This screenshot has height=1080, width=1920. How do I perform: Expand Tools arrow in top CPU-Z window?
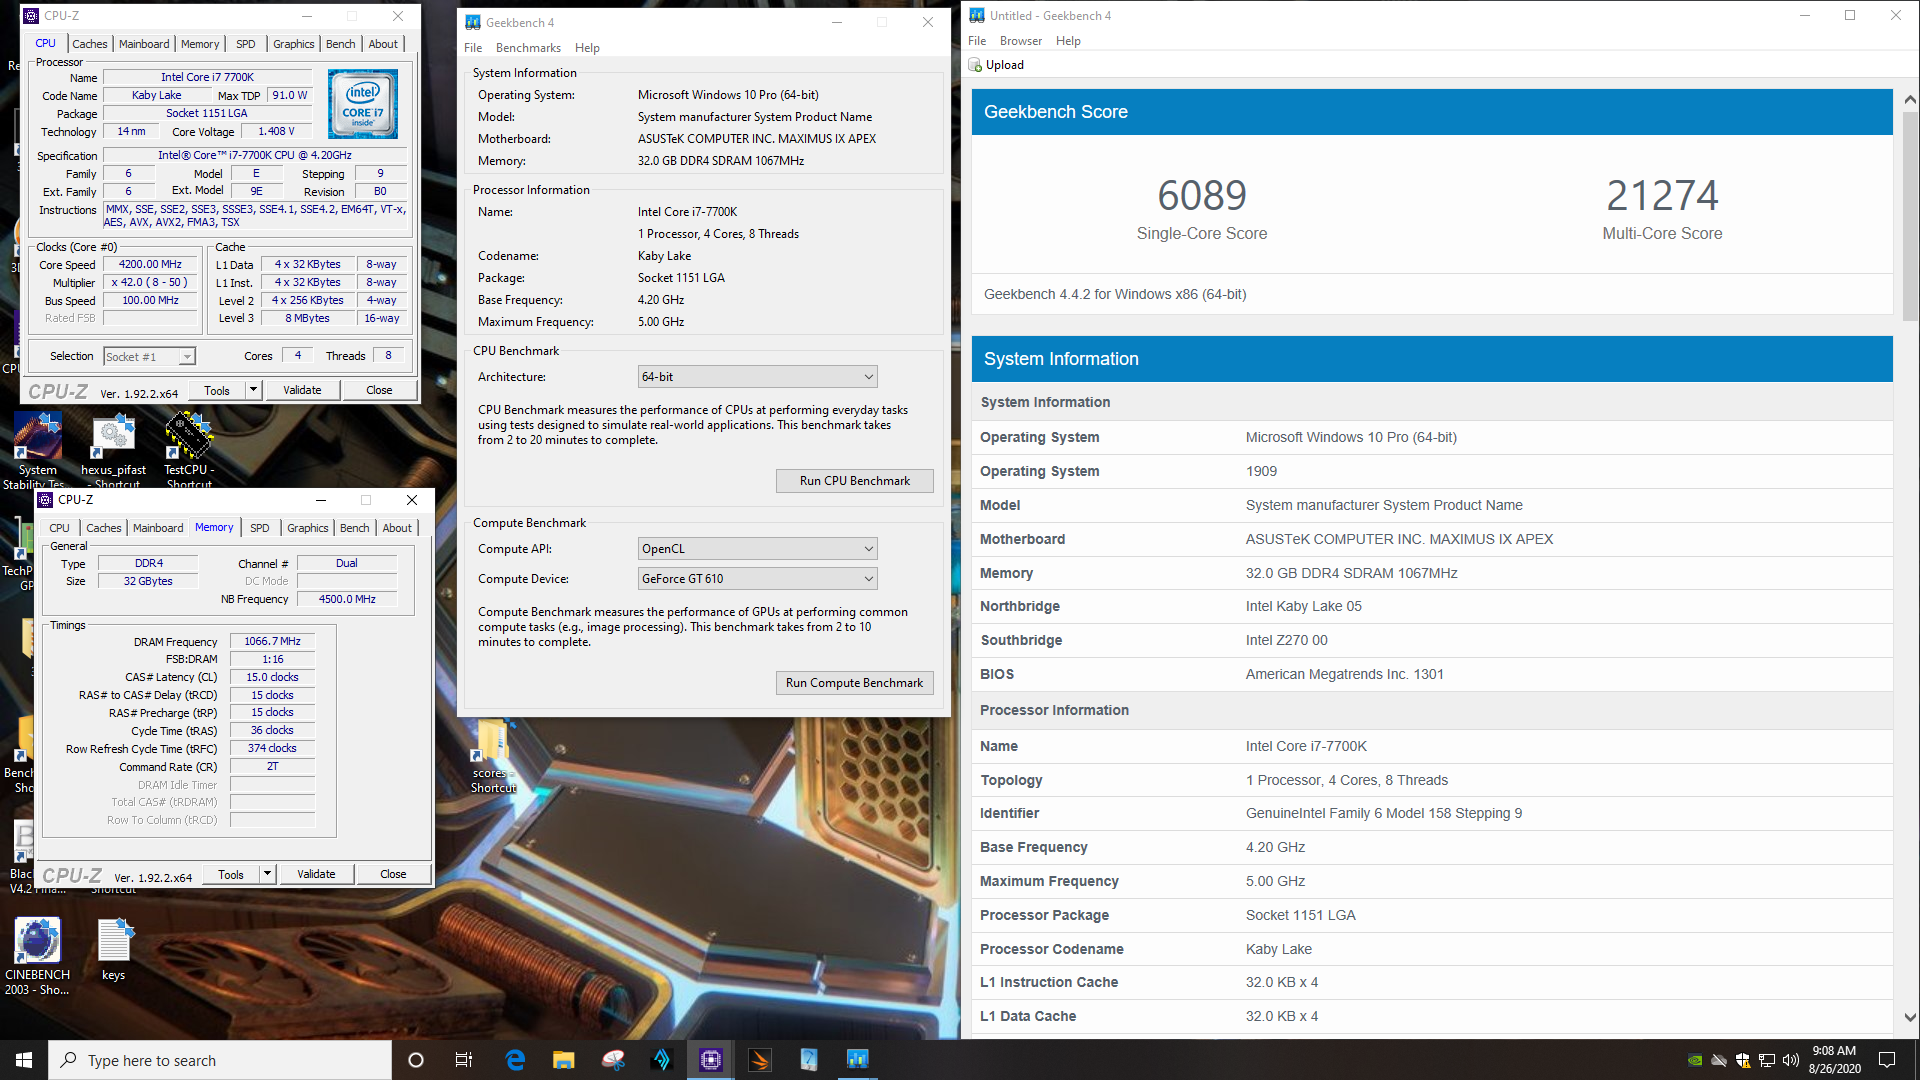click(253, 390)
